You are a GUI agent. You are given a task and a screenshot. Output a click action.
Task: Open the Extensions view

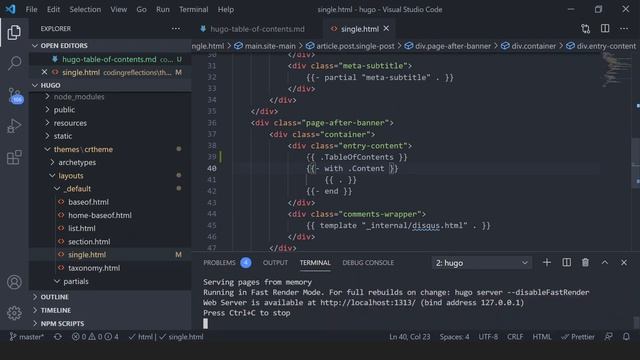point(14,158)
